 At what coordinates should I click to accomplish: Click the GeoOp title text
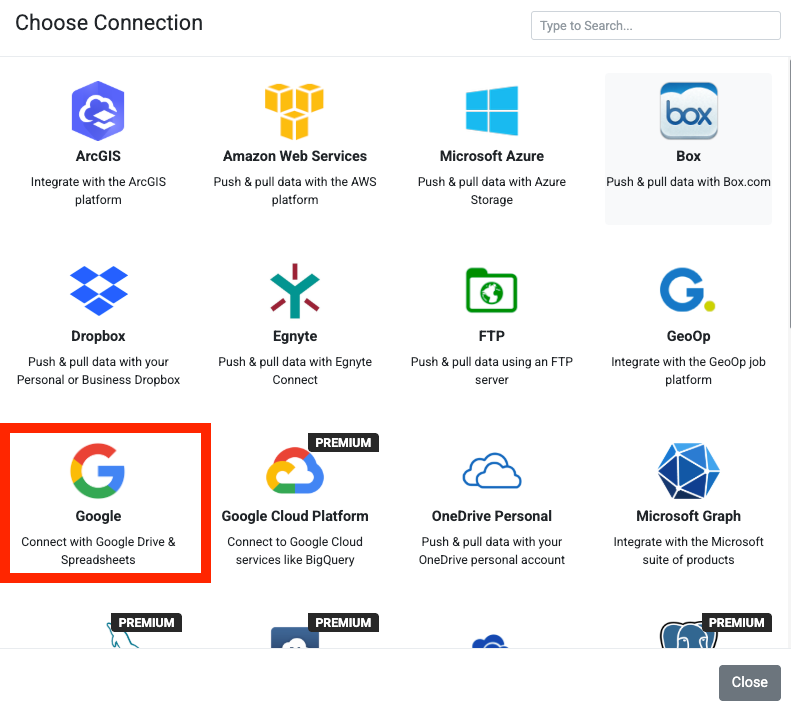(x=689, y=336)
